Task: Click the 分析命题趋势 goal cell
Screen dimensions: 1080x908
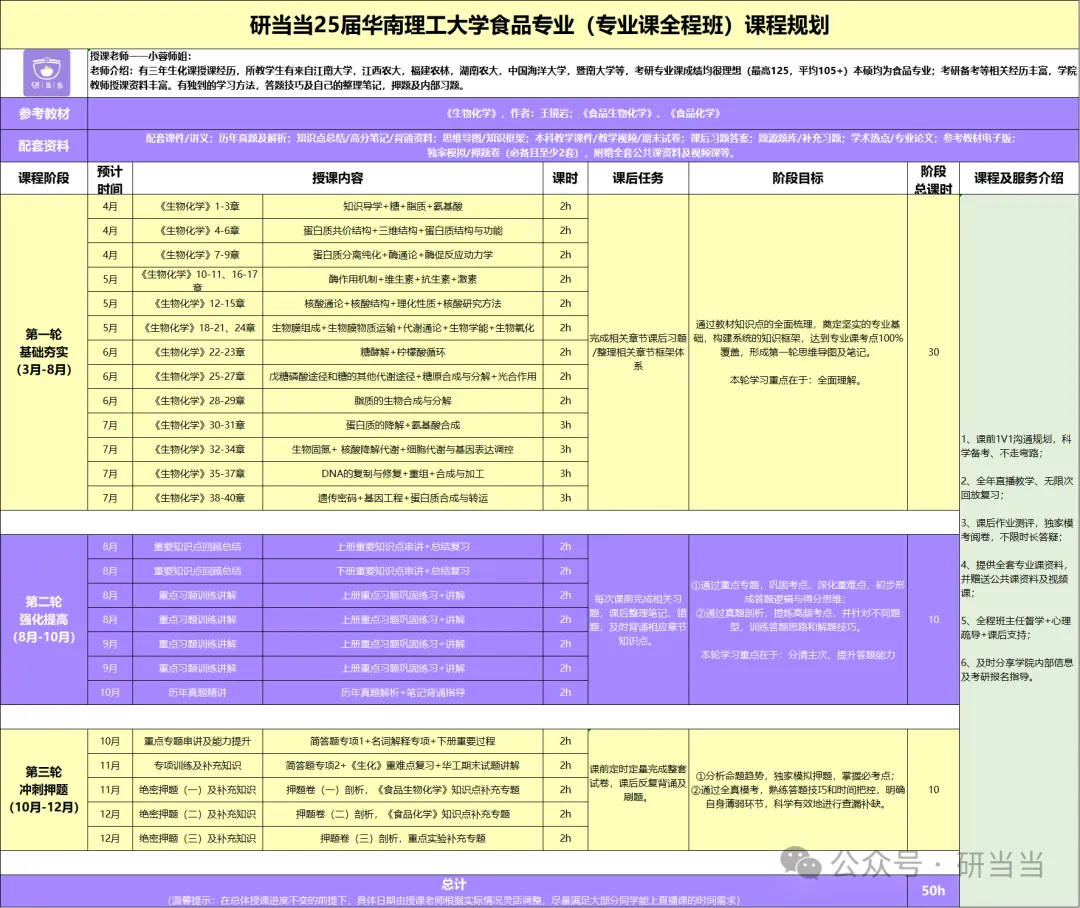Action: (x=798, y=790)
